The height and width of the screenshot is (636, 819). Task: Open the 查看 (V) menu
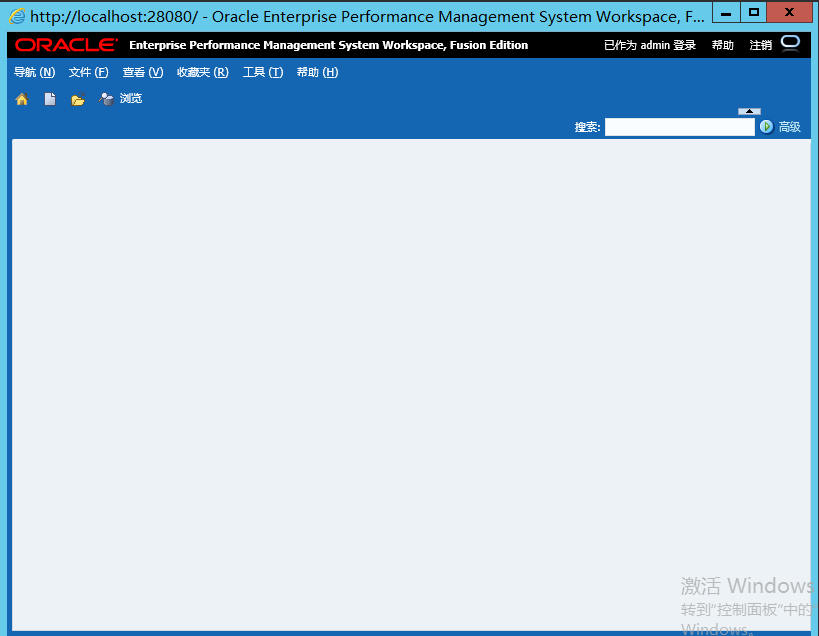click(x=143, y=72)
